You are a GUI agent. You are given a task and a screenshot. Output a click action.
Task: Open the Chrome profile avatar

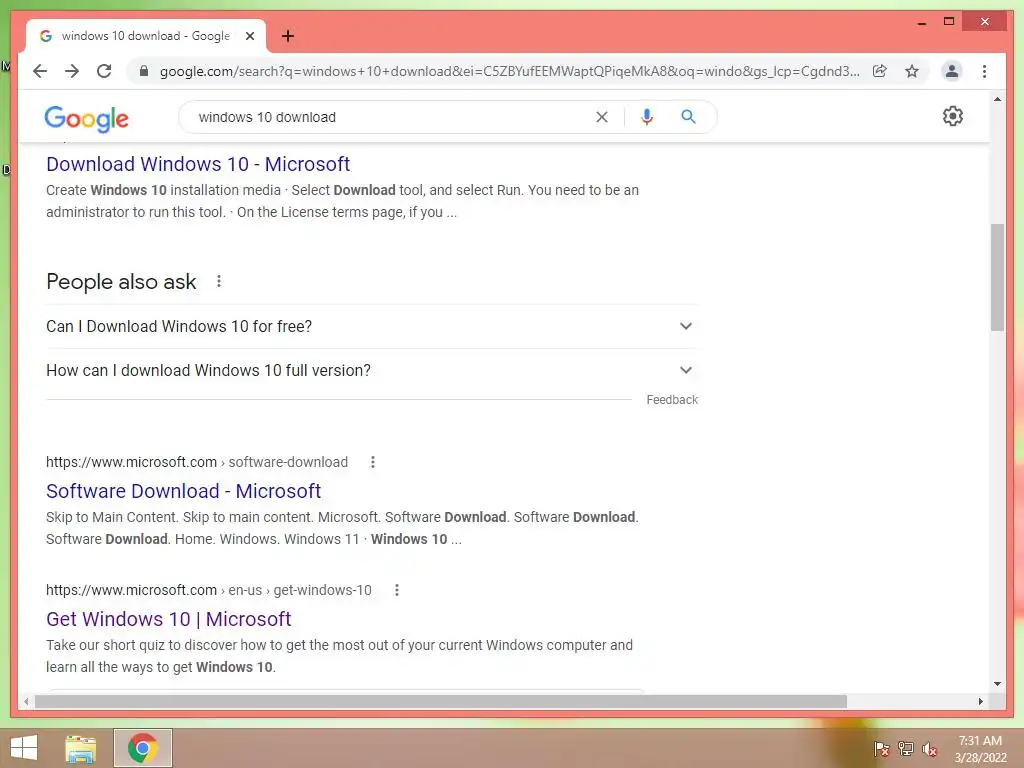[952, 71]
